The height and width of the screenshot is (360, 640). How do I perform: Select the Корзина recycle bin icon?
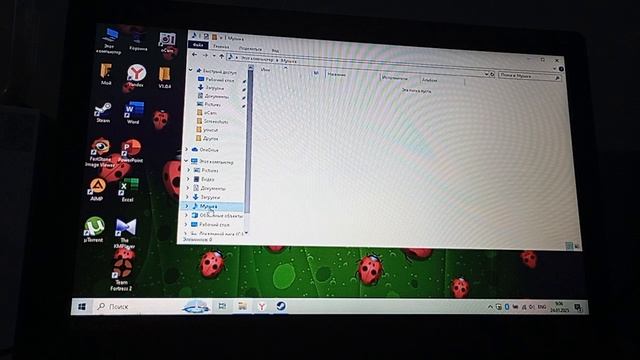(138, 41)
